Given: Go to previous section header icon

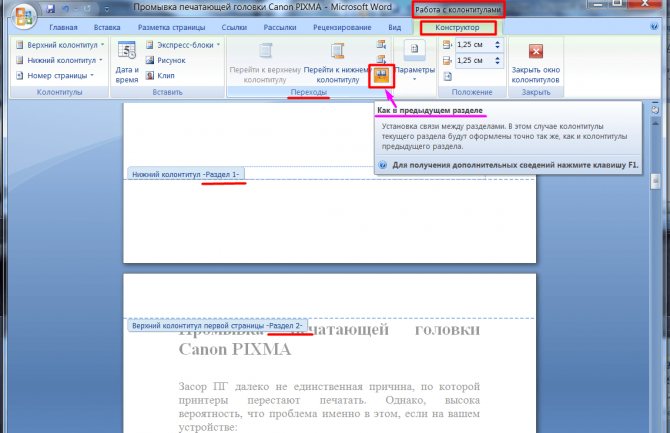Looking at the screenshot, I should tap(381, 44).
